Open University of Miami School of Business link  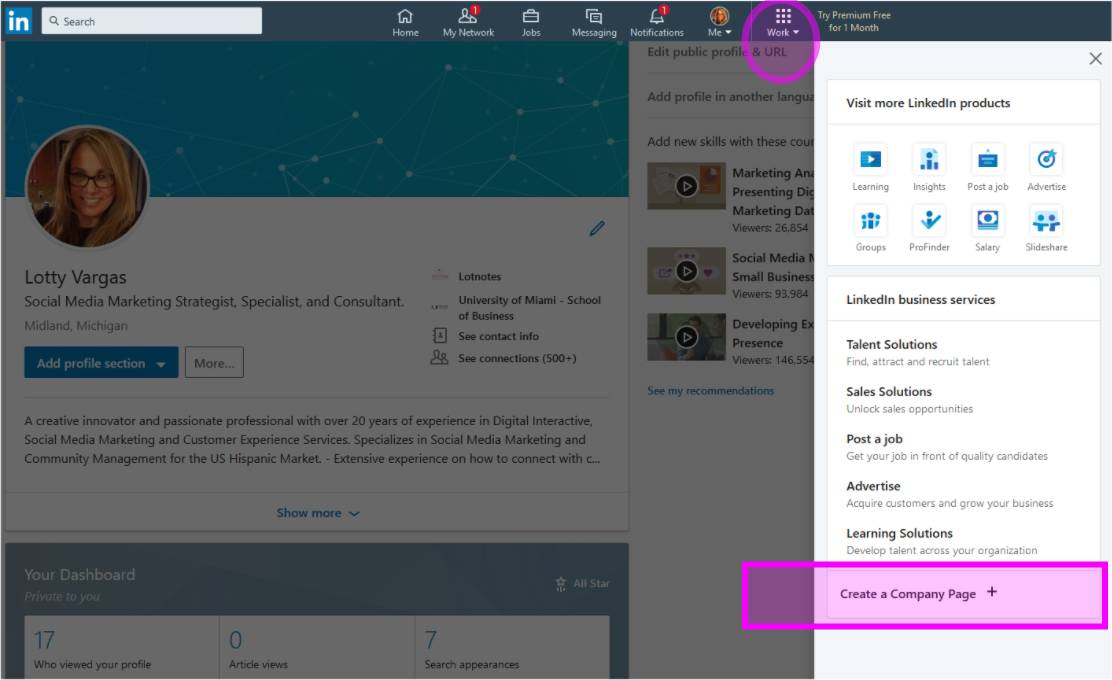click(529, 308)
